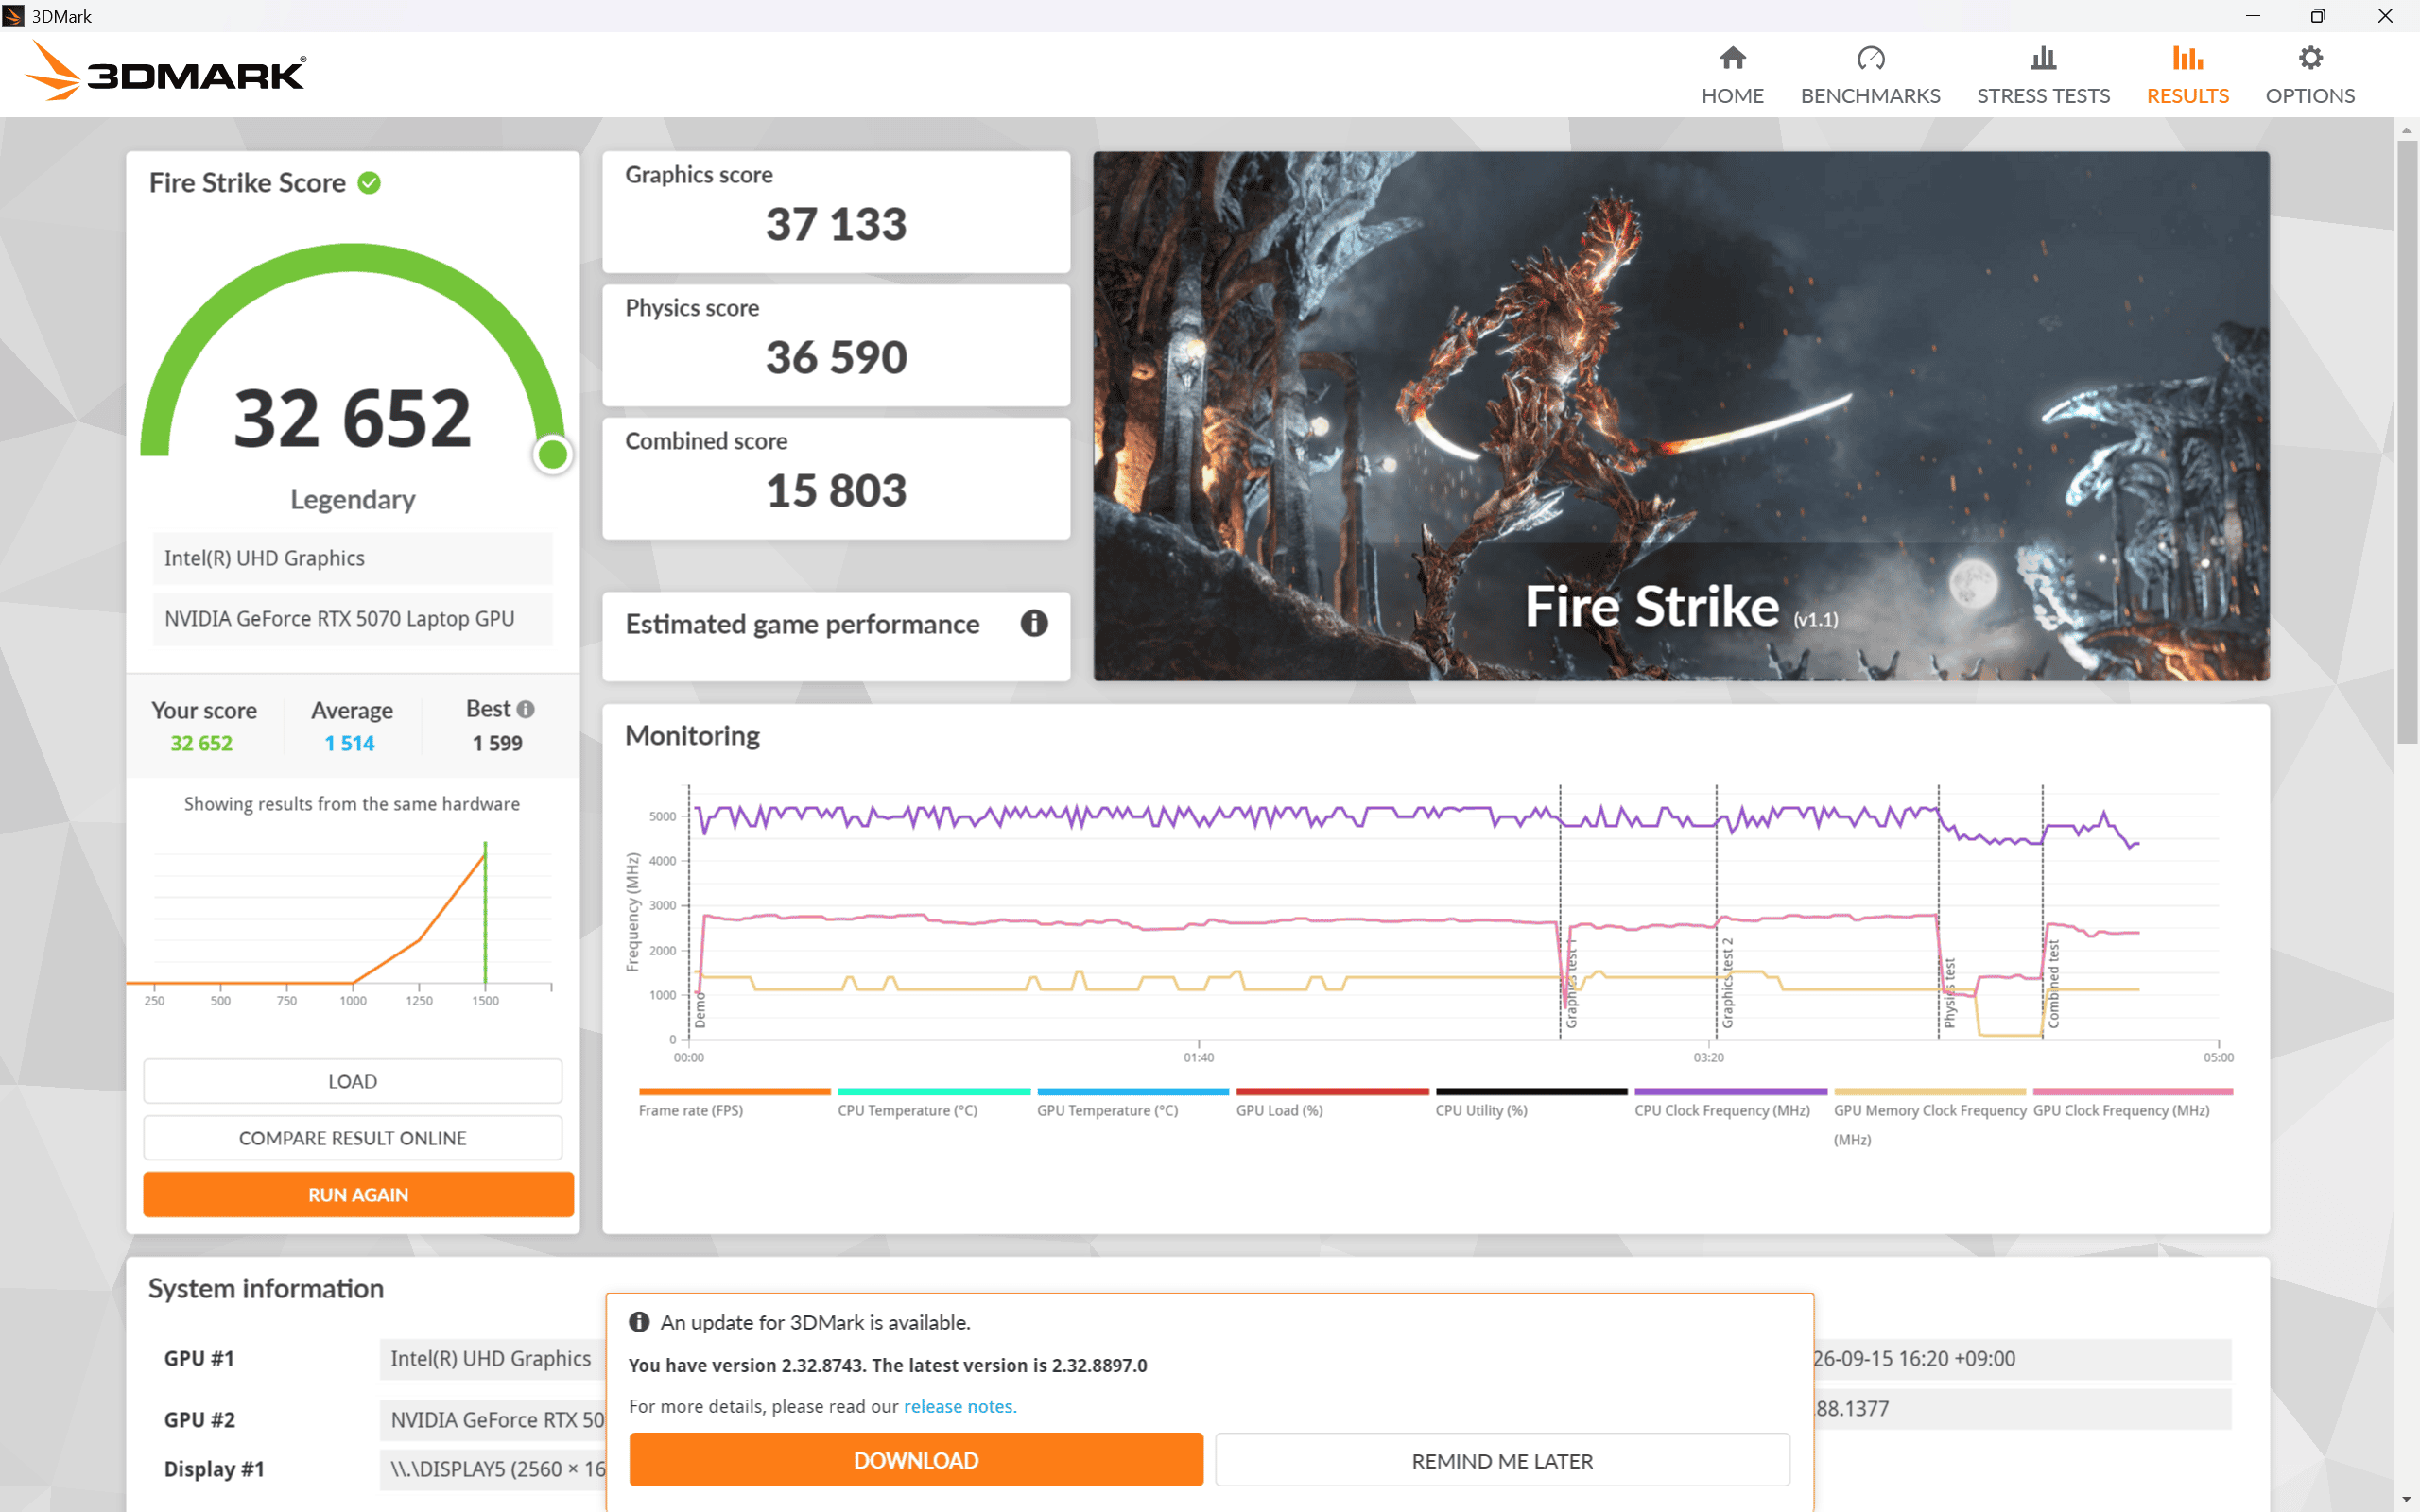Open the release notes link
2420x1512 pixels.
point(959,1406)
